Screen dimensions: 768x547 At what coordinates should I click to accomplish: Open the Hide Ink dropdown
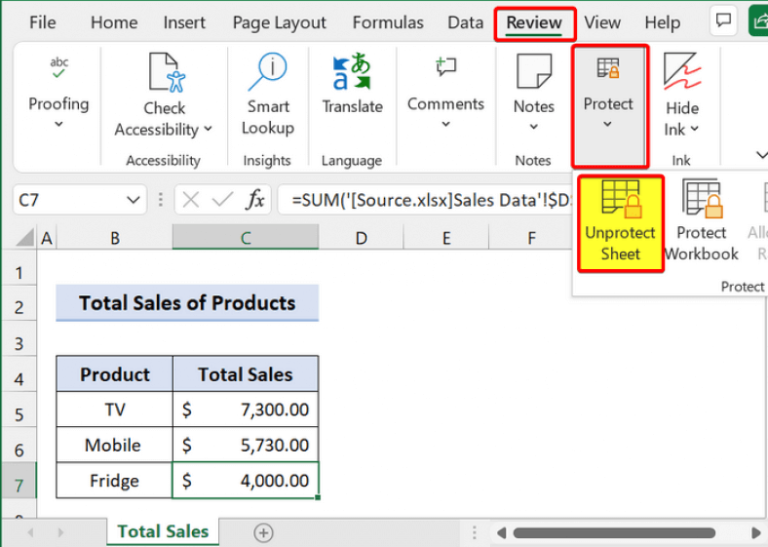[682, 118]
